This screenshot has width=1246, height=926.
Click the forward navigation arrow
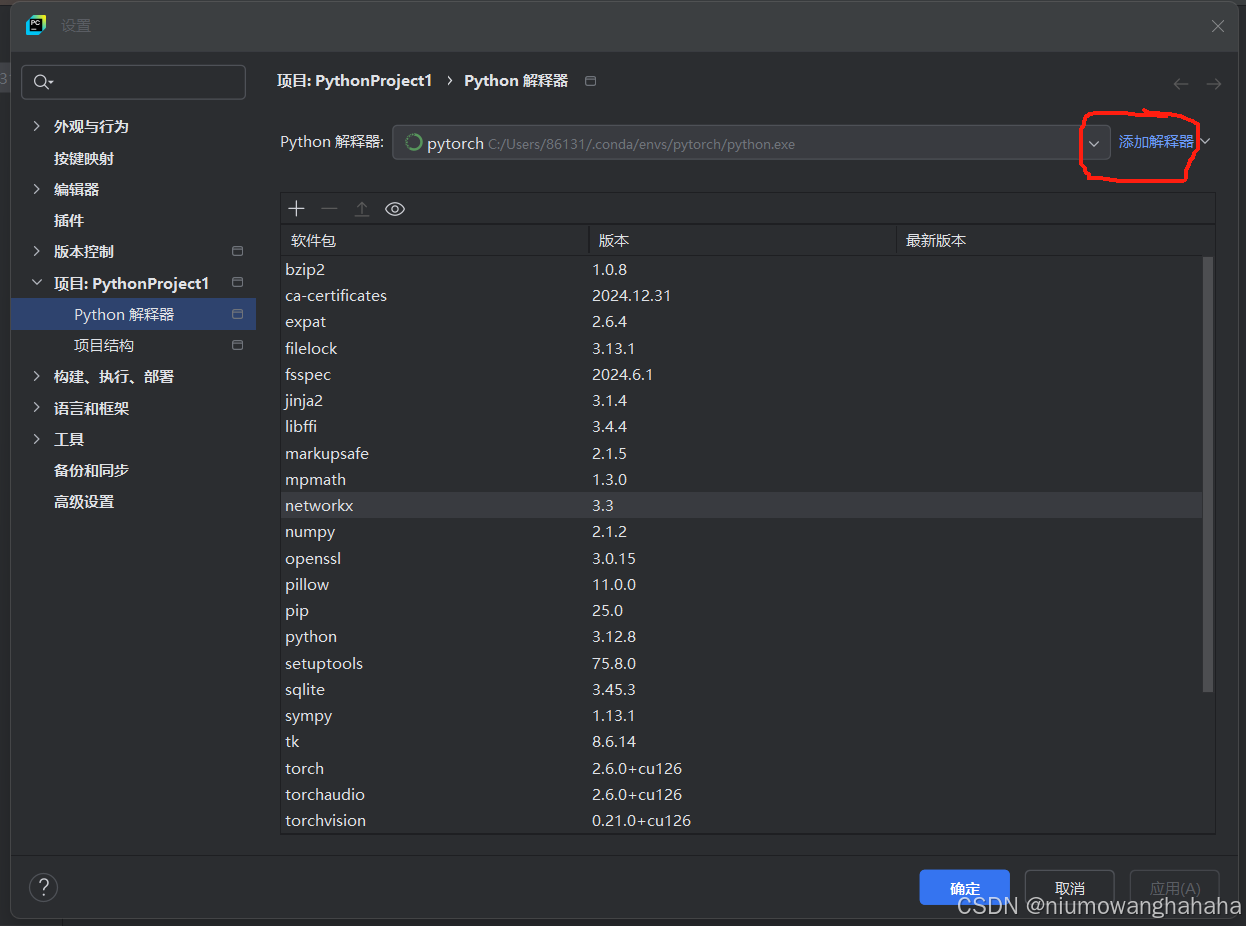1213,84
